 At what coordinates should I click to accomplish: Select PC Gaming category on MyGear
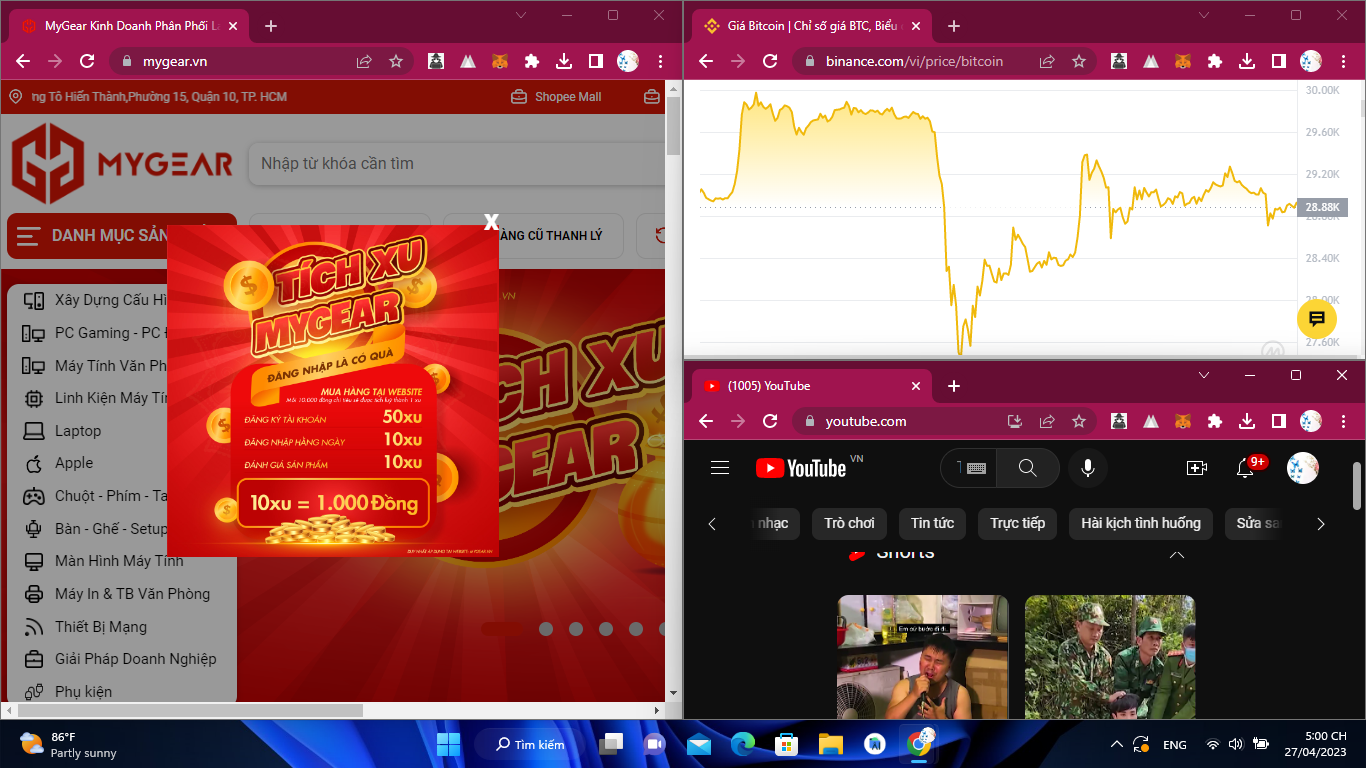click(x=110, y=333)
